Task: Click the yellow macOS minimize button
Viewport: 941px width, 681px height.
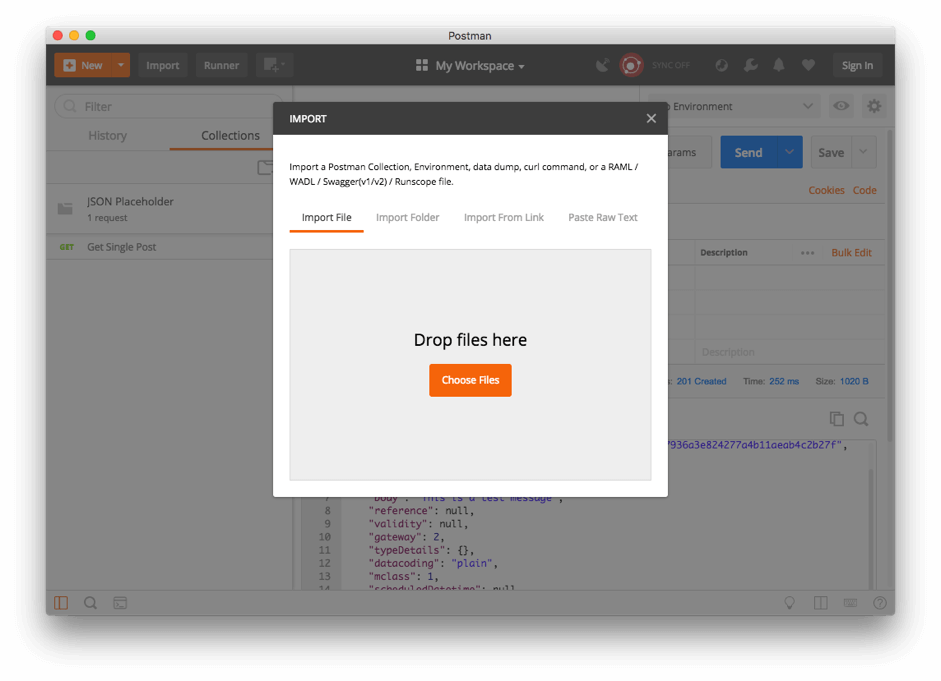Action: click(74, 35)
